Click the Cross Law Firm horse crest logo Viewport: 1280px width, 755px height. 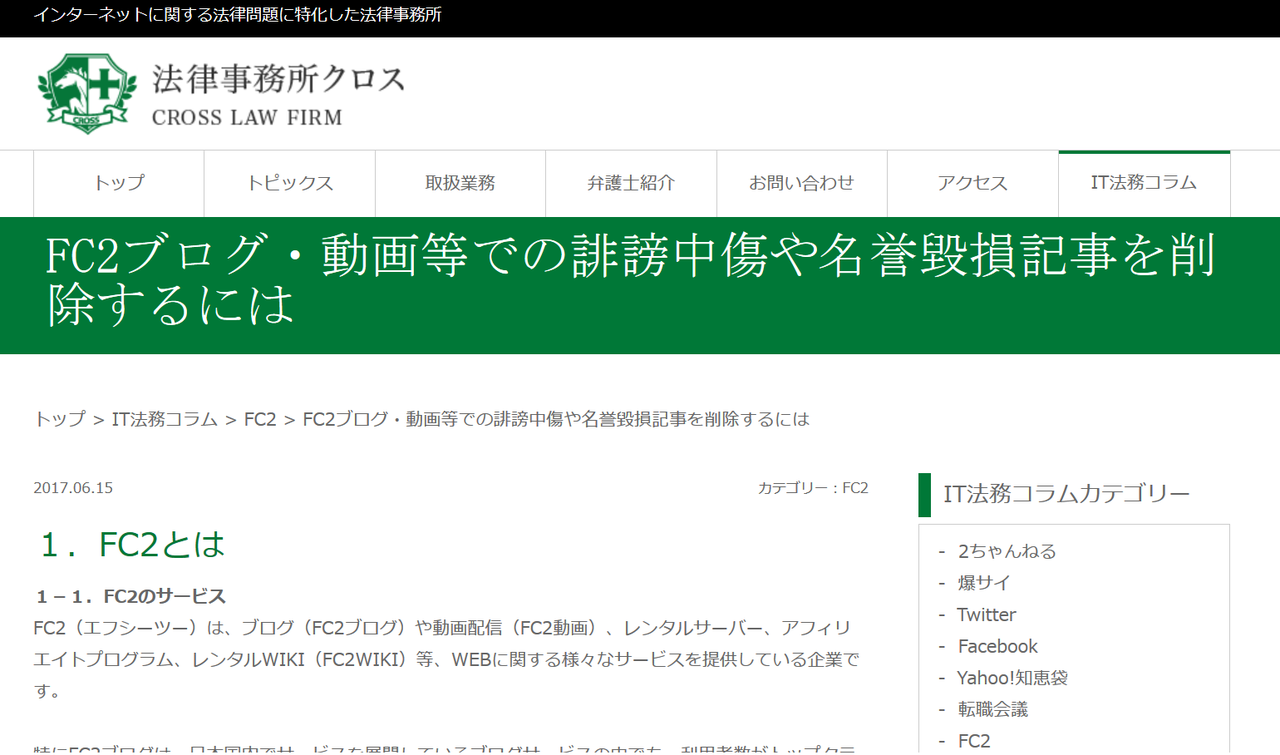[87, 93]
